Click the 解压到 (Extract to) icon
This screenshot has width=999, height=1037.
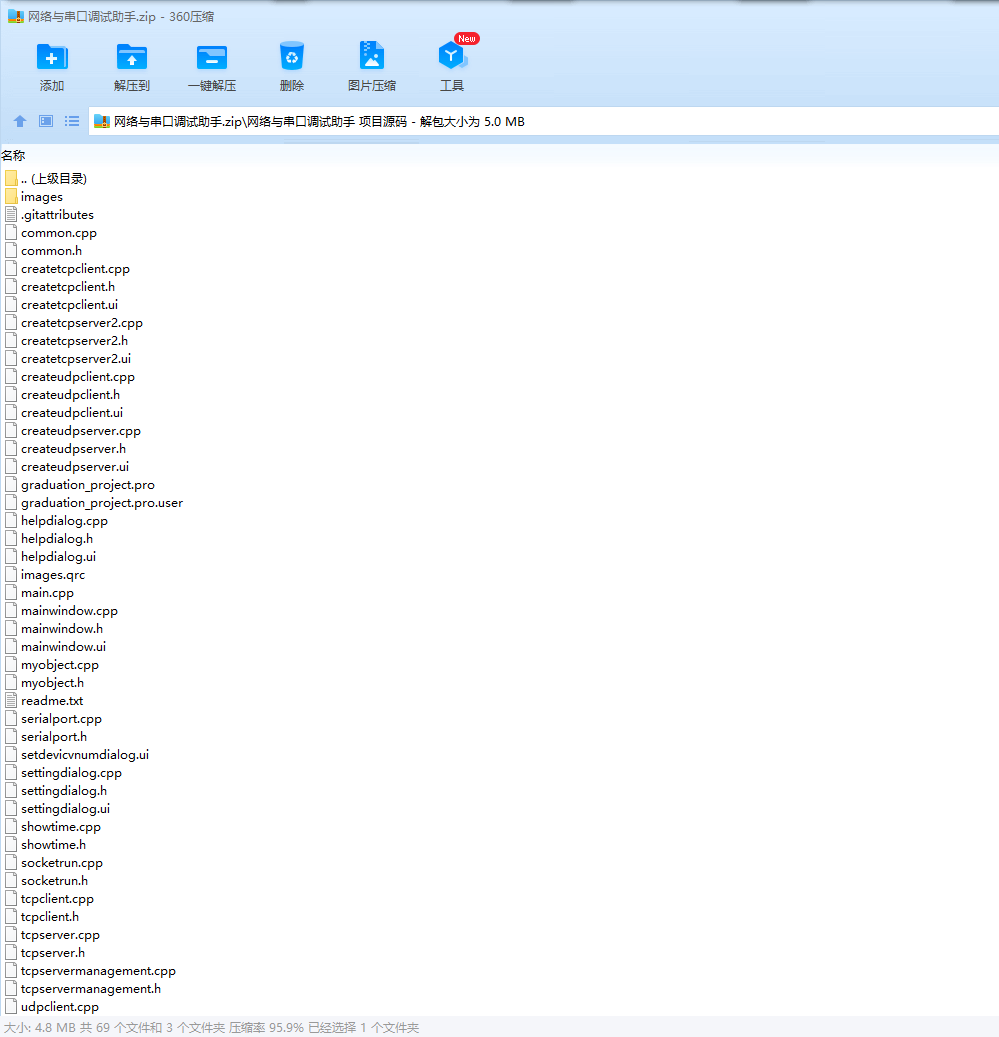132,57
